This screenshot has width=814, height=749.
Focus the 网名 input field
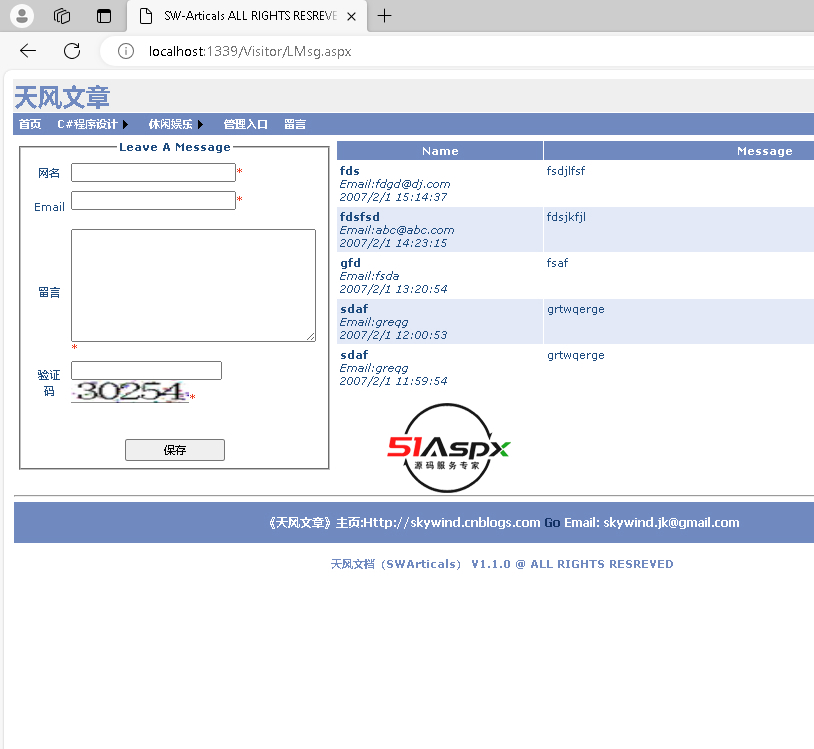click(x=153, y=172)
